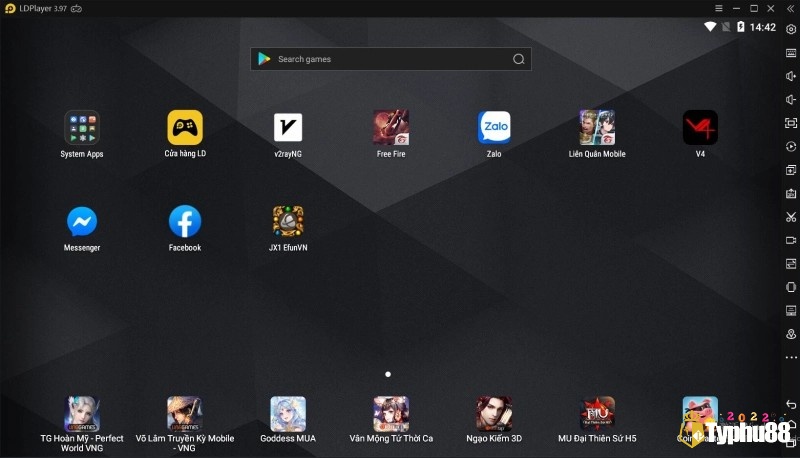This screenshot has height=458, width=800.
Task: Open emulator settings gear in sidebar
Action: pyautogui.click(x=791, y=30)
